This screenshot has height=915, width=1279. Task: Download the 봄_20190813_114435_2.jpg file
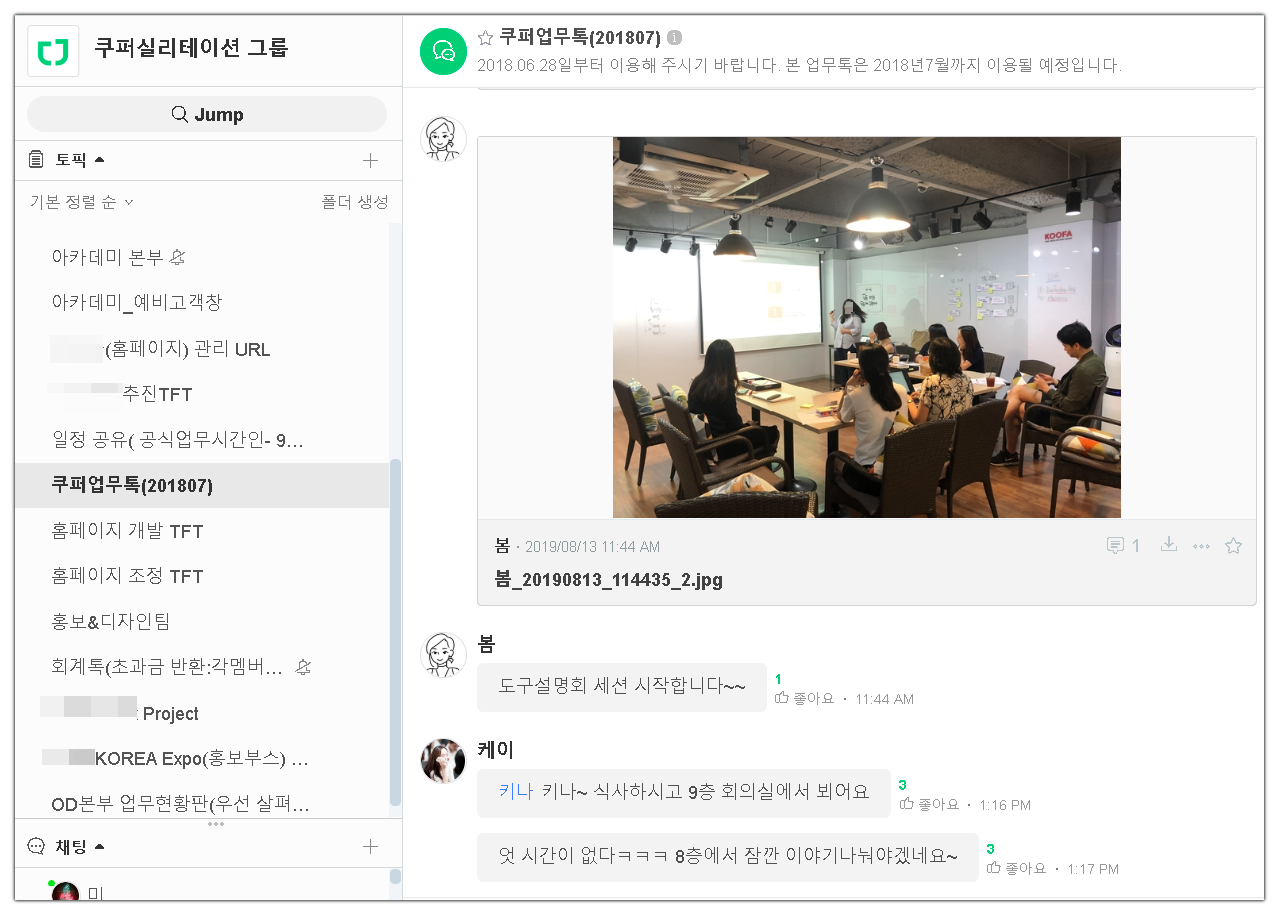click(x=1168, y=545)
